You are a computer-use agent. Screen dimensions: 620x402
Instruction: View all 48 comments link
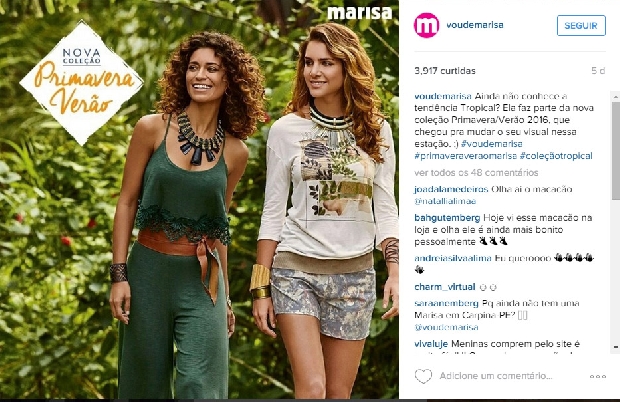tap(476, 173)
